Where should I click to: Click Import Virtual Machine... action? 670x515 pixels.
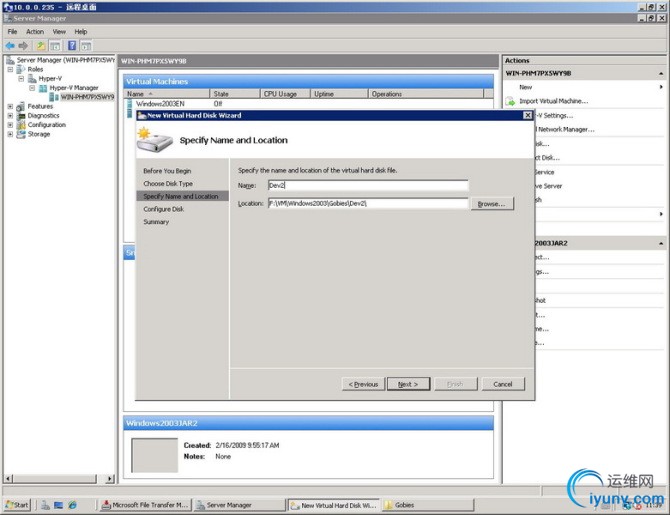[x=553, y=101]
